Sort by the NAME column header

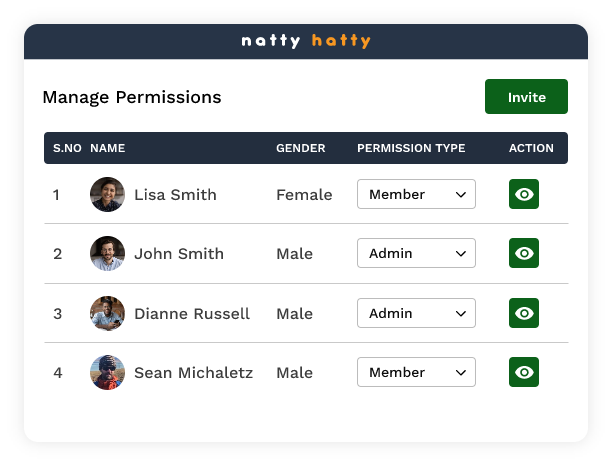(x=108, y=148)
